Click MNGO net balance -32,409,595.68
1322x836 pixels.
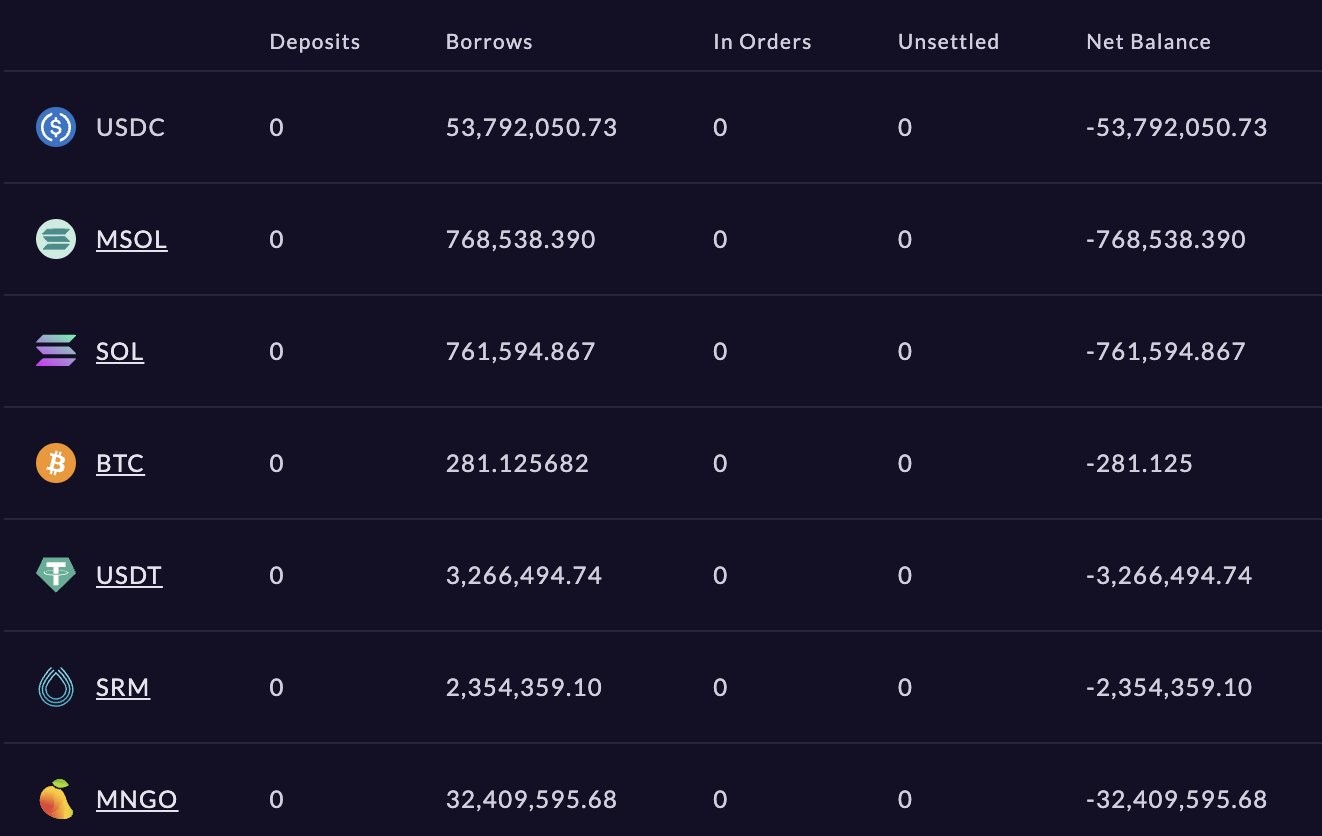coord(1176,800)
